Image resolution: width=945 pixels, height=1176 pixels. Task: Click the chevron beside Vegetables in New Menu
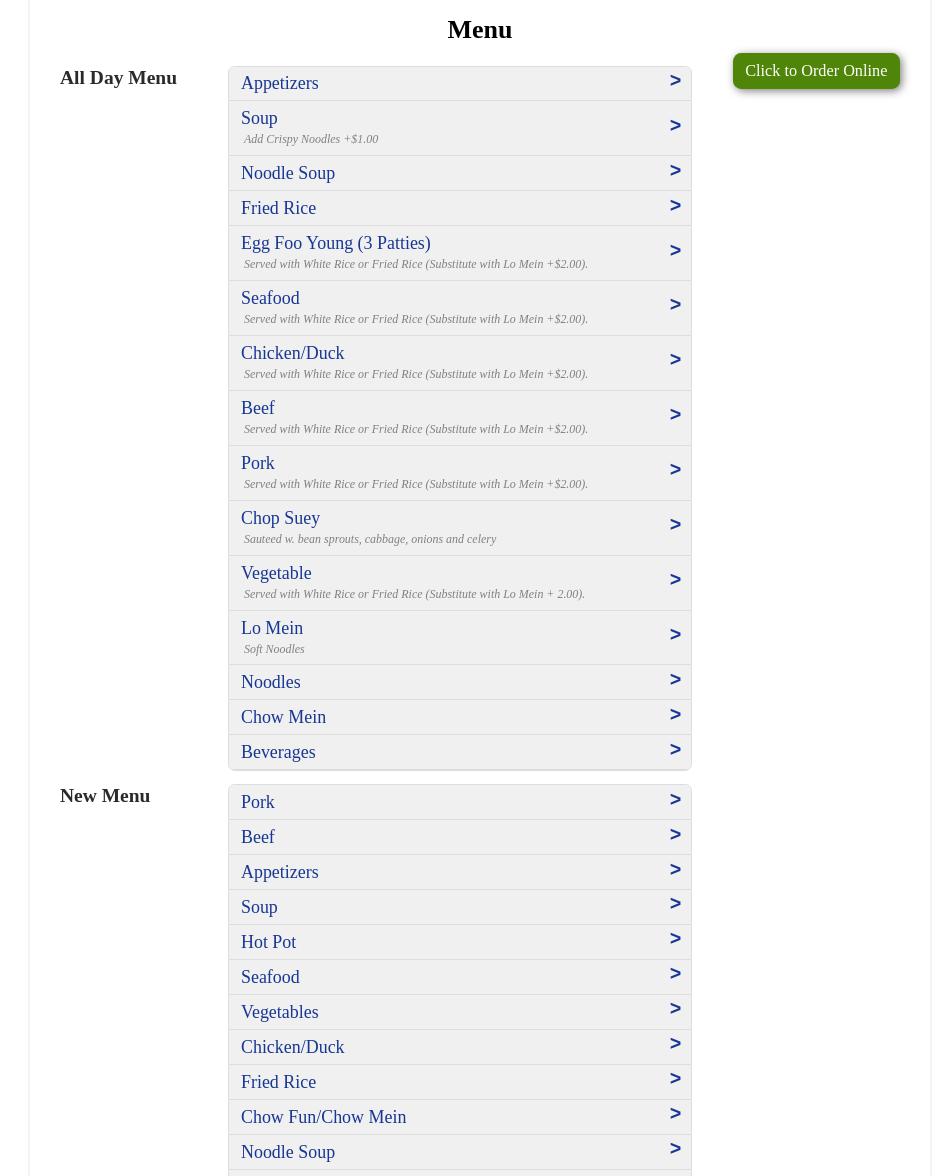click(675, 1009)
